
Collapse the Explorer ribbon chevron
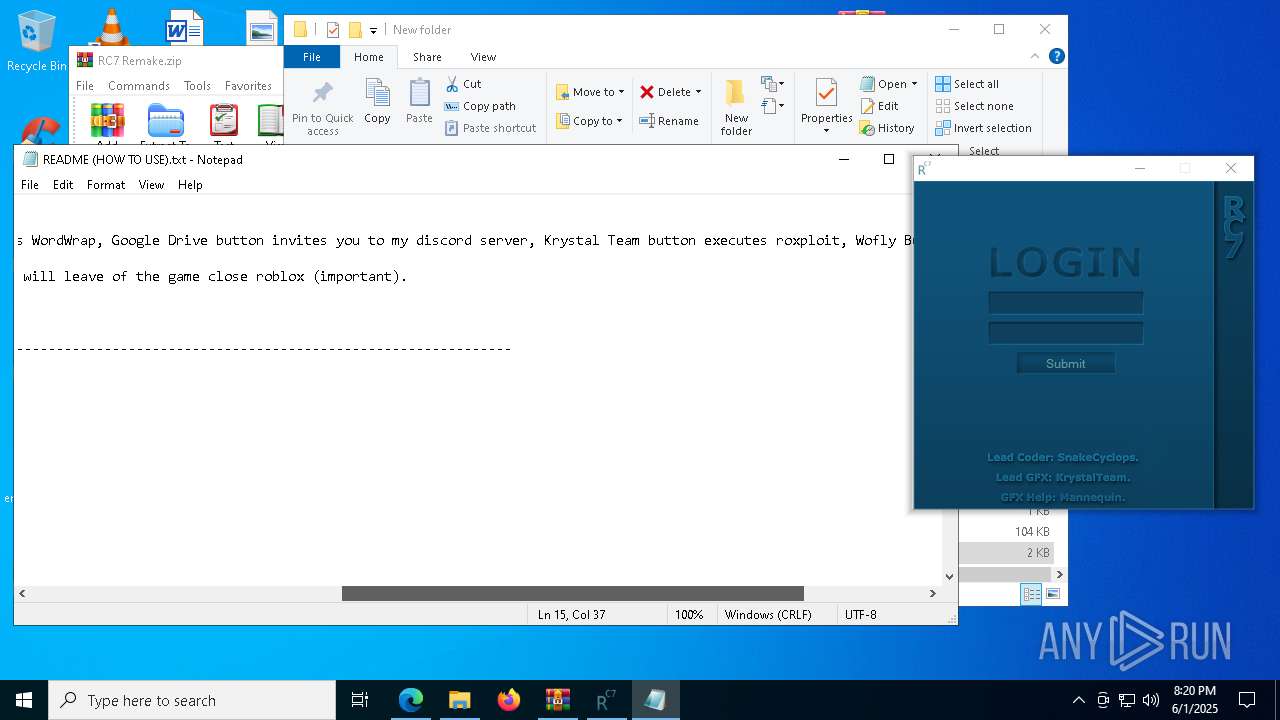1035,57
